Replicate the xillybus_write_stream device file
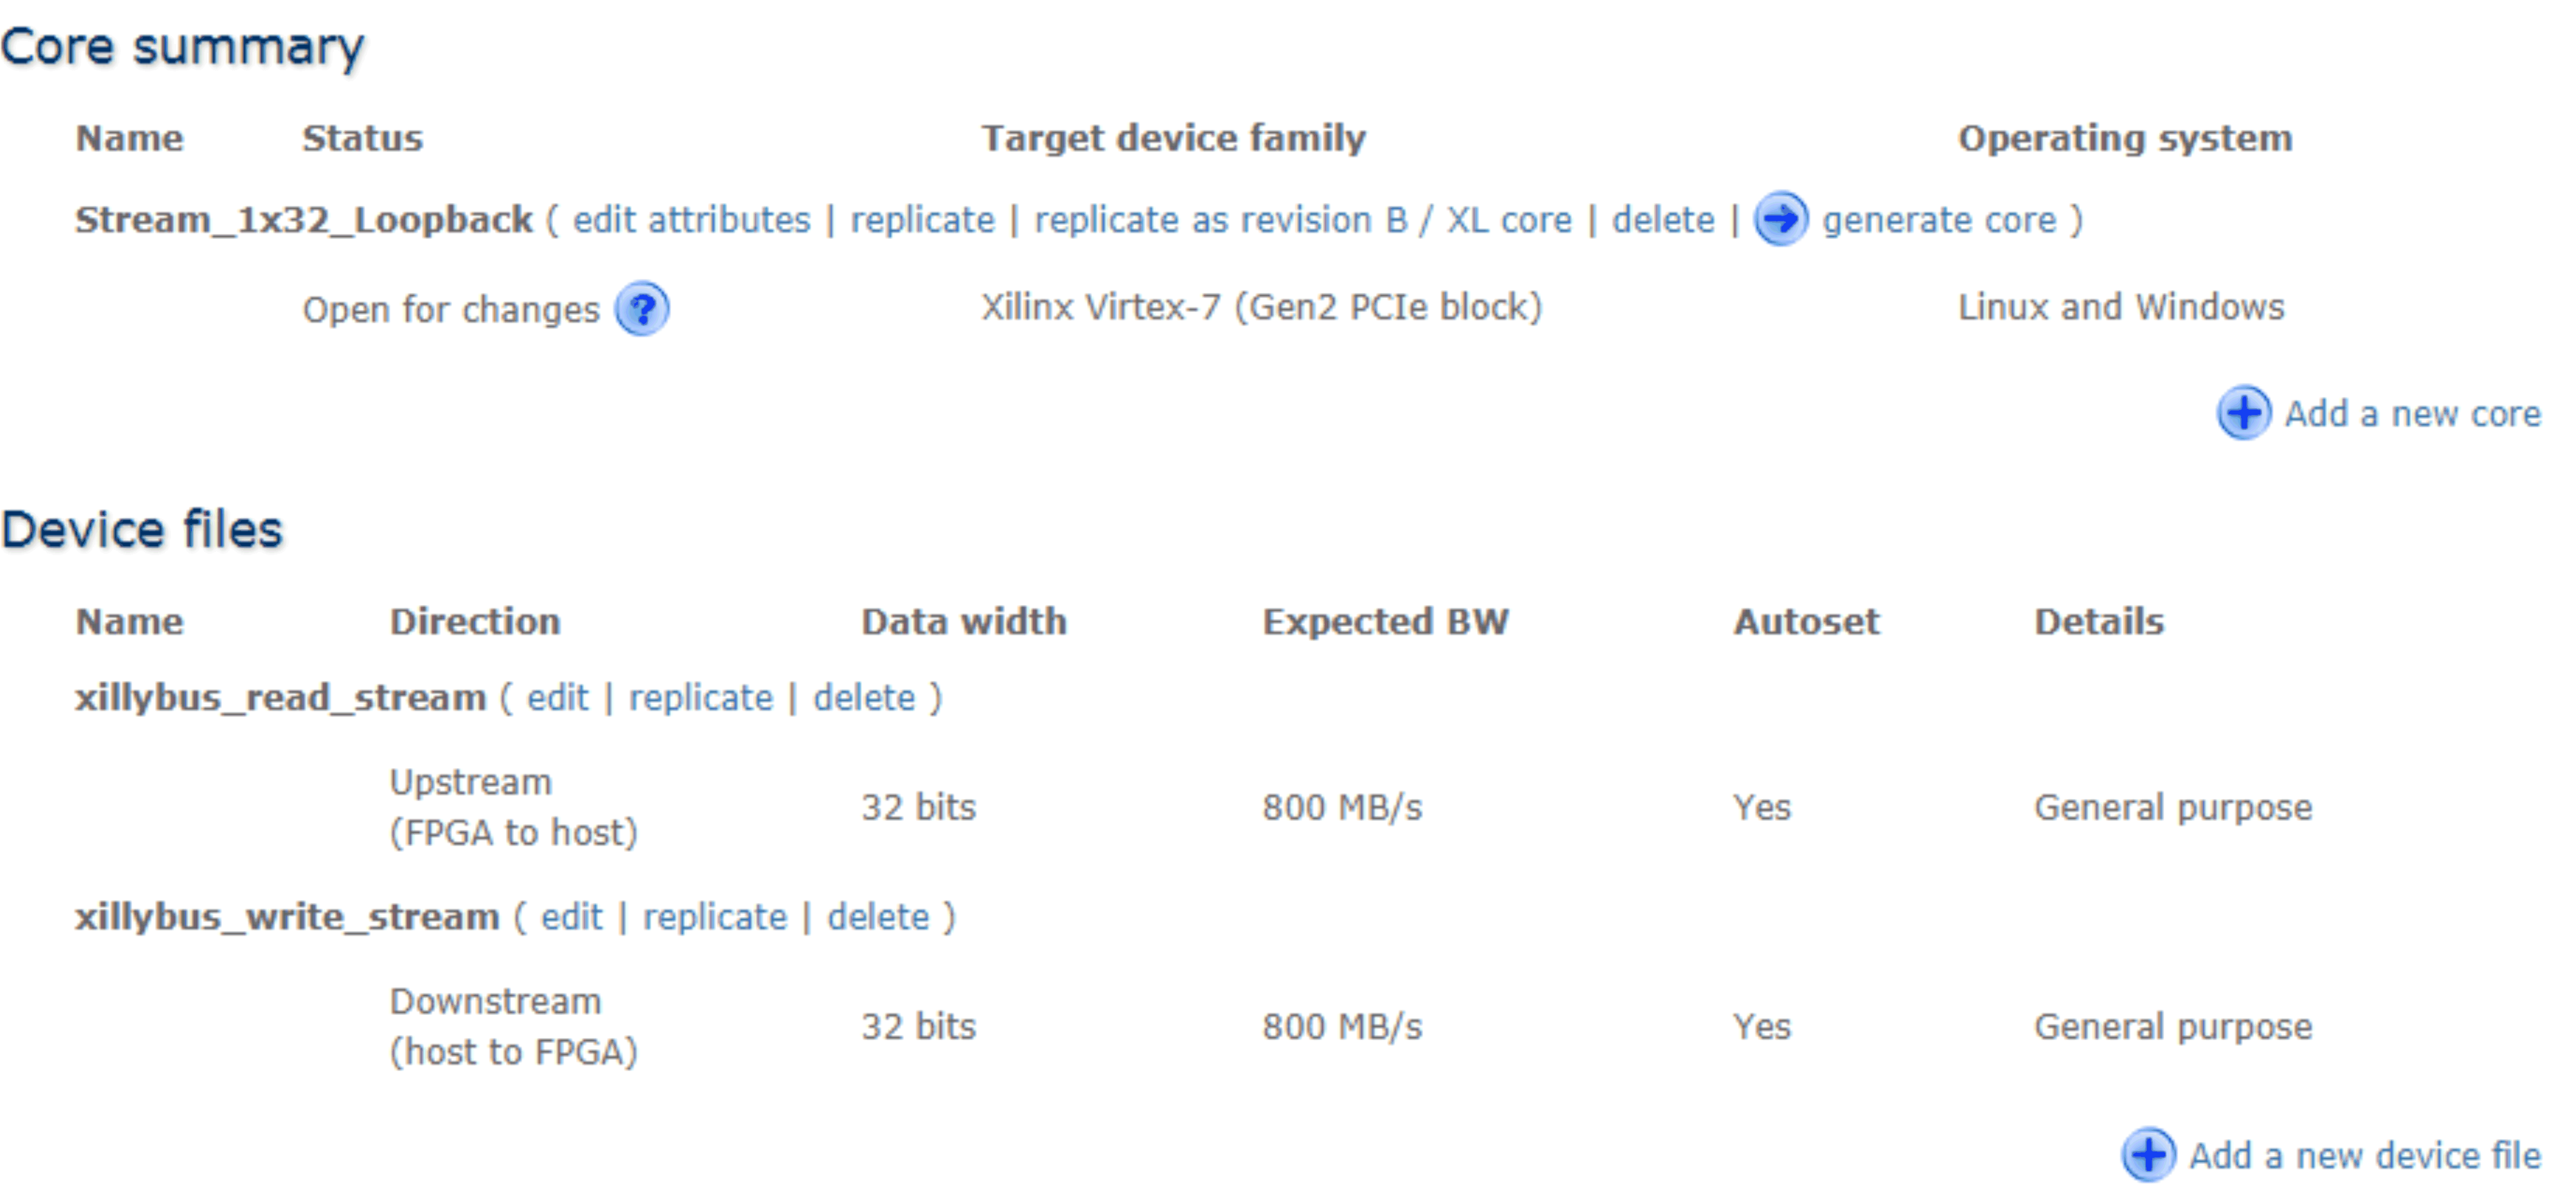This screenshot has height=1196, width=2576. (715, 917)
